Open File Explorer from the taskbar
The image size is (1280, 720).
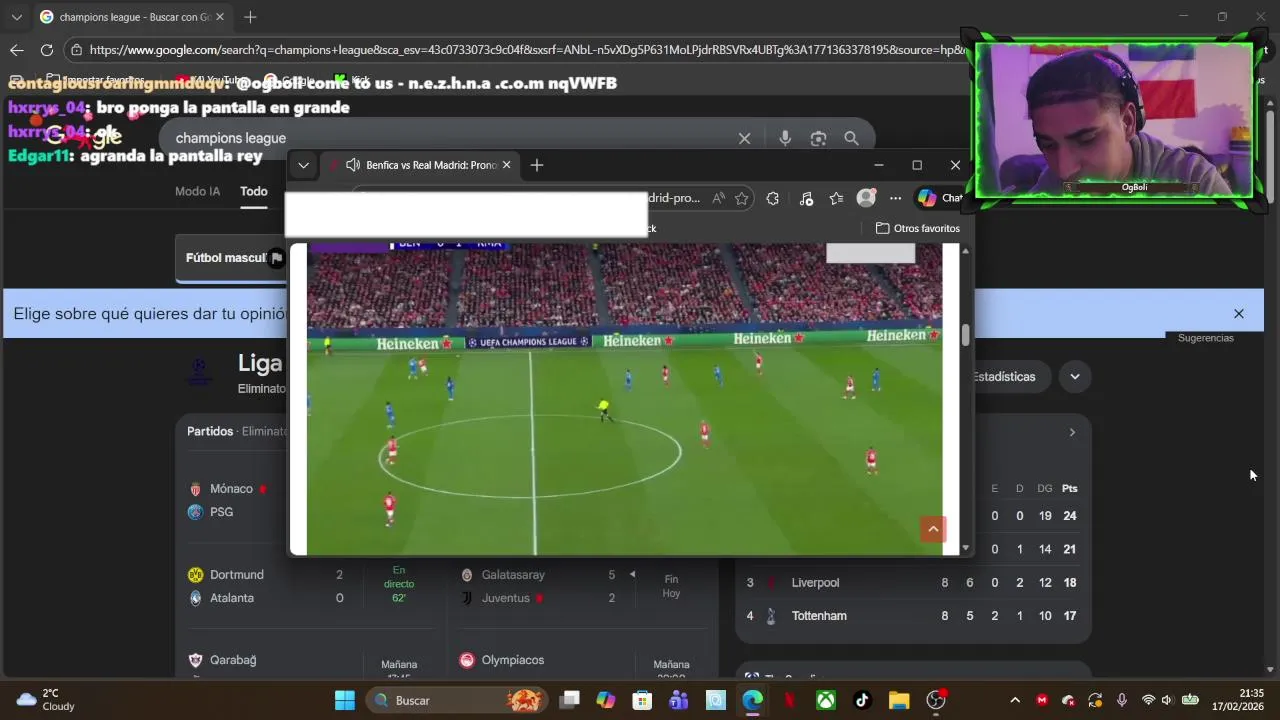coord(899,700)
